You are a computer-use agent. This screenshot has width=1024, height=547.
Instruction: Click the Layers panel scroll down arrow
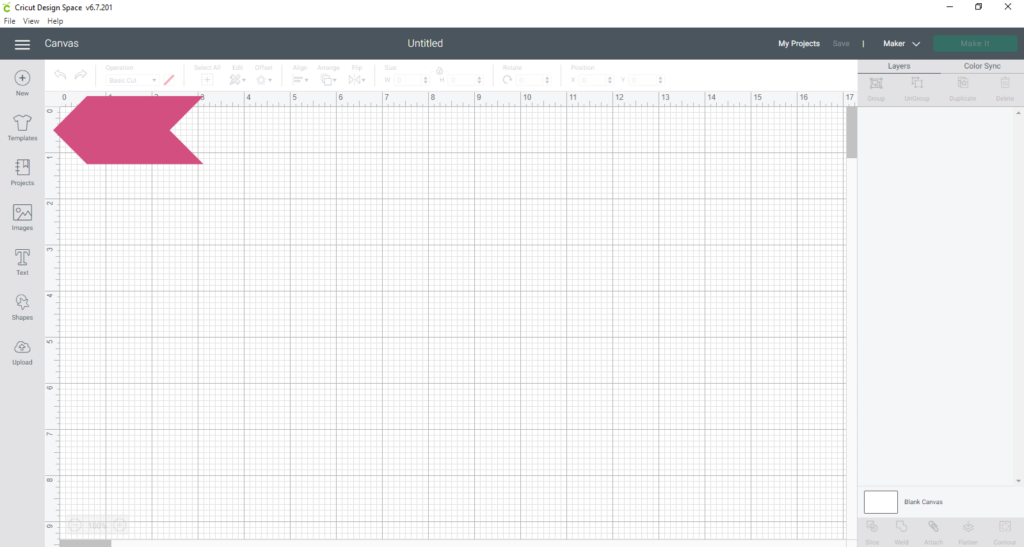(x=1018, y=481)
